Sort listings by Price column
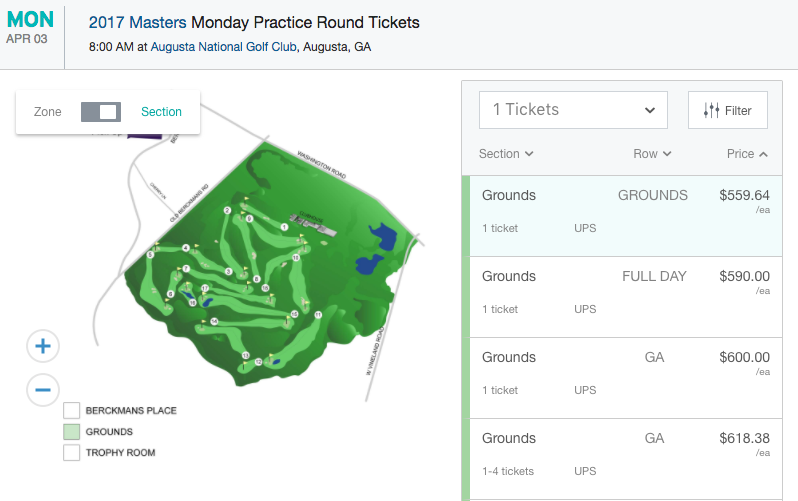 [747, 154]
